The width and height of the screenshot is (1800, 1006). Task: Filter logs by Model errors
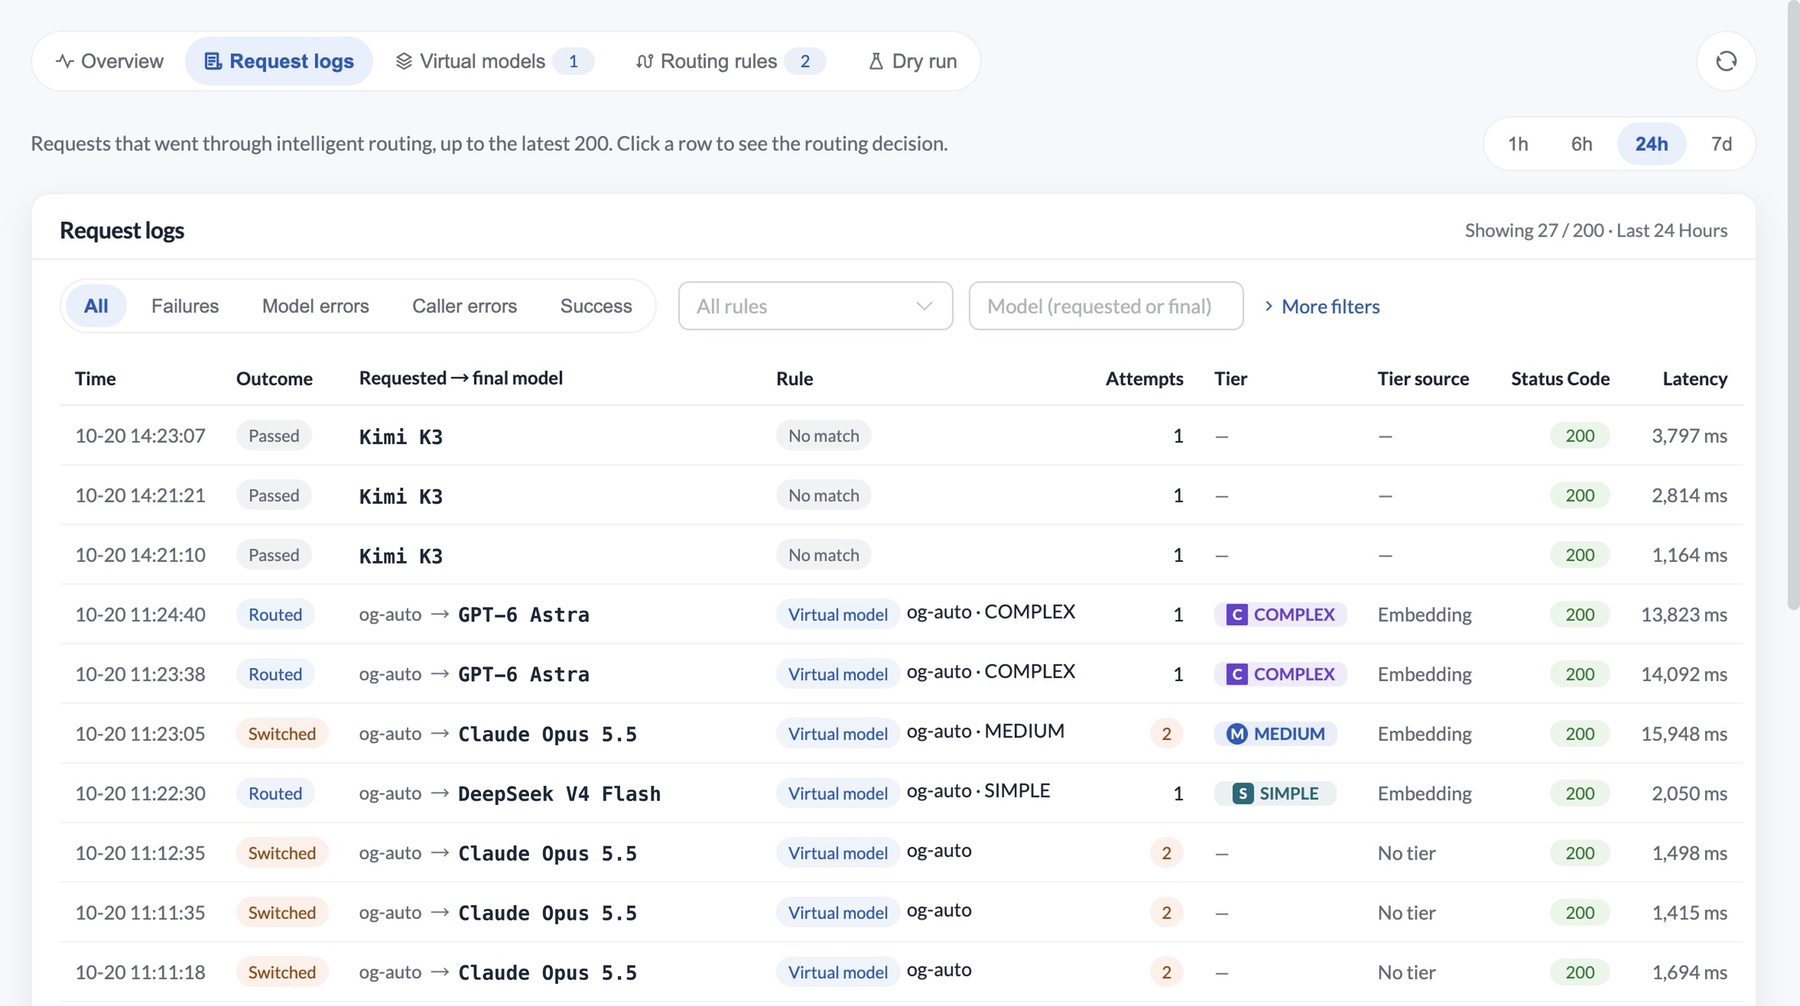point(315,306)
